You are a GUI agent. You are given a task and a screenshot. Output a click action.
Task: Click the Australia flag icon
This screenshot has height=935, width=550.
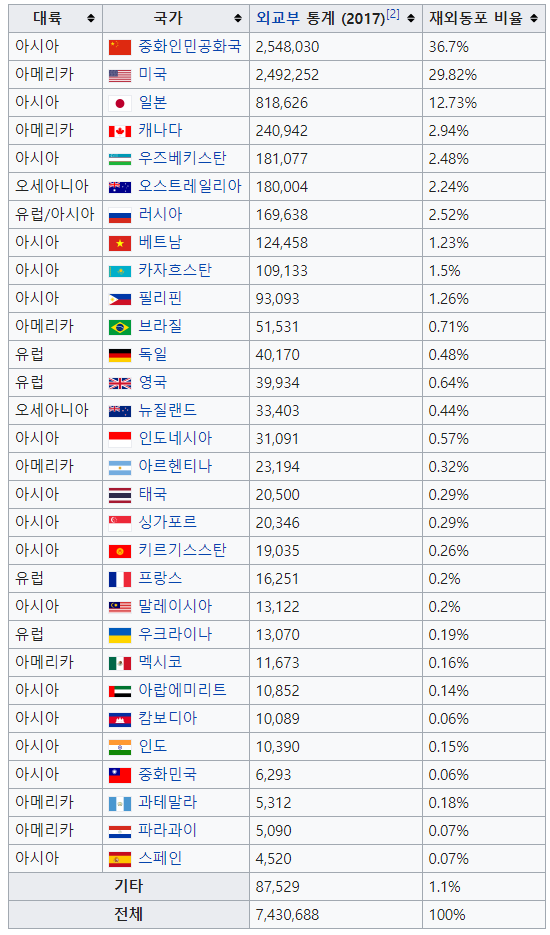pos(120,187)
